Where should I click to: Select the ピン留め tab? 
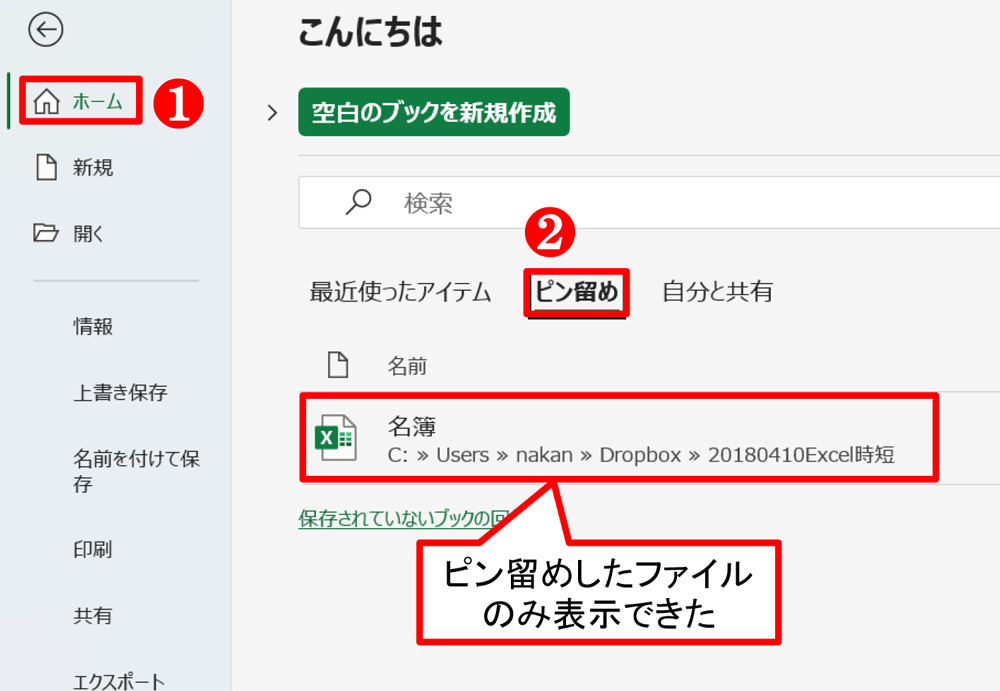[577, 292]
